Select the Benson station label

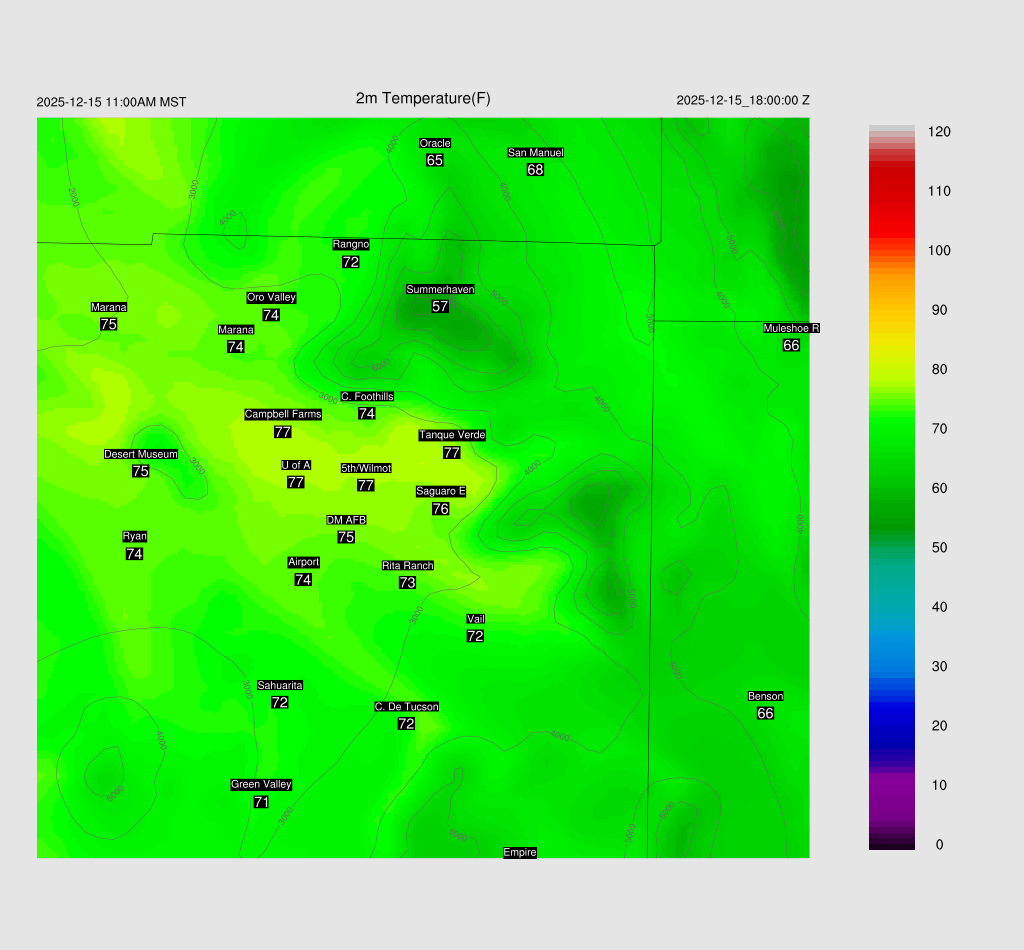(x=765, y=696)
